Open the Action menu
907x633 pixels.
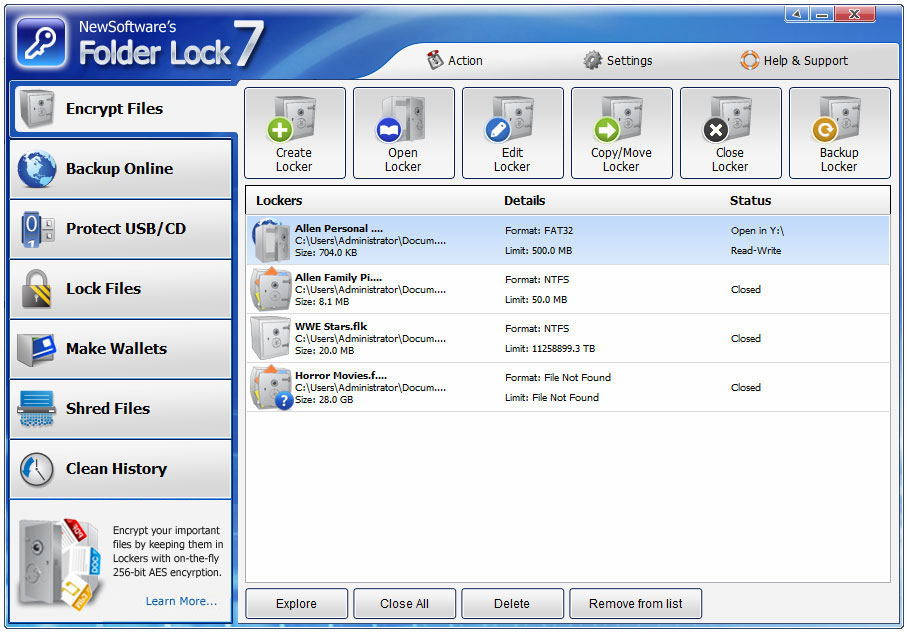point(455,60)
